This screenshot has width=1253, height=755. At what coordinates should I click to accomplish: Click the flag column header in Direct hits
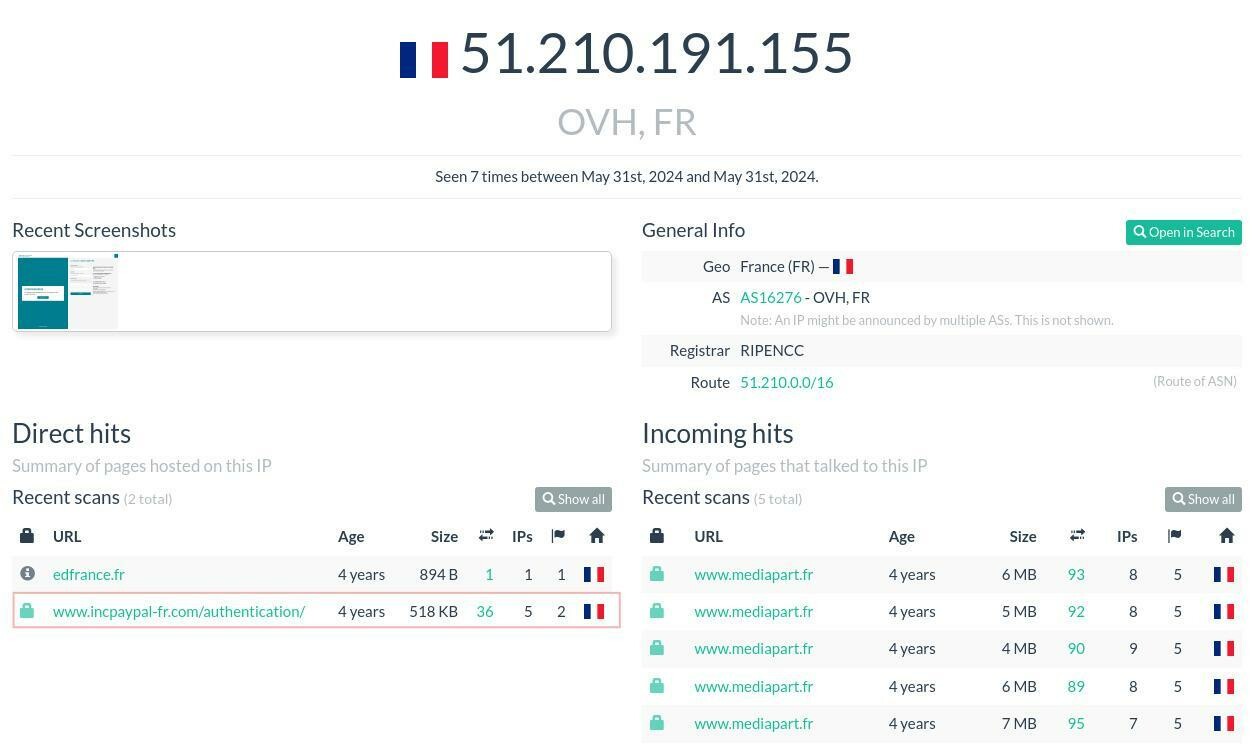558,536
